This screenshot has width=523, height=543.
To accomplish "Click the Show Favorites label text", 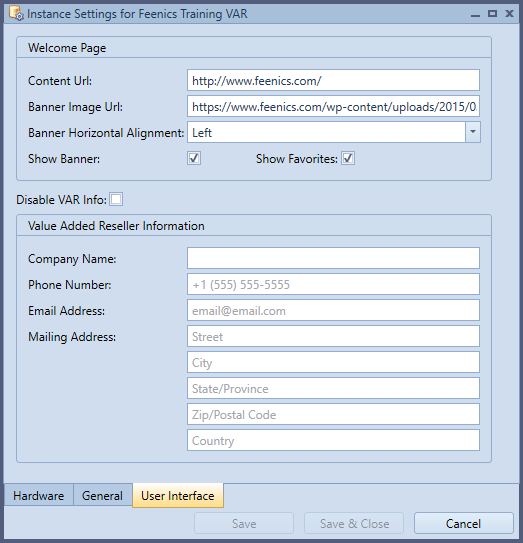I will pyautogui.click(x=296, y=159).
